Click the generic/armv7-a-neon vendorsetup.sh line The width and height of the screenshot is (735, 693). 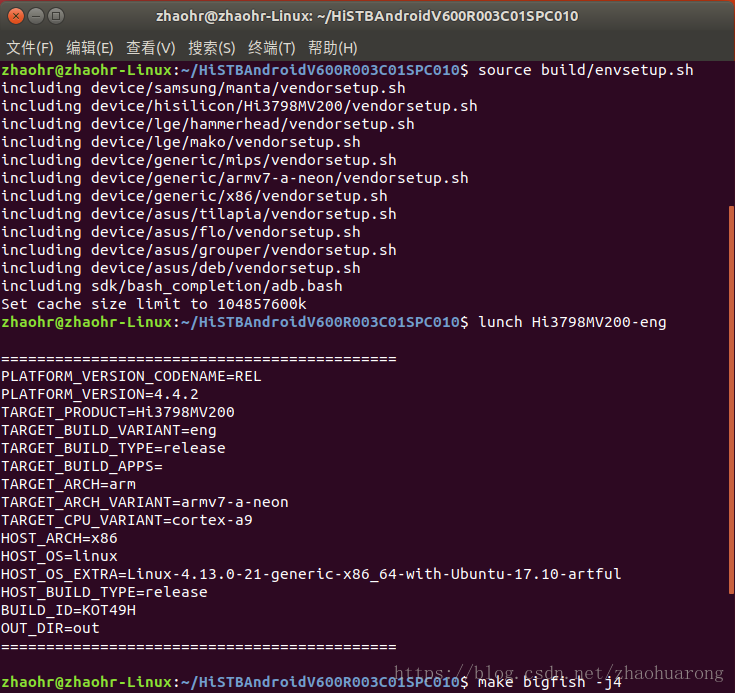pyautogui.click(x=235, y=178)
